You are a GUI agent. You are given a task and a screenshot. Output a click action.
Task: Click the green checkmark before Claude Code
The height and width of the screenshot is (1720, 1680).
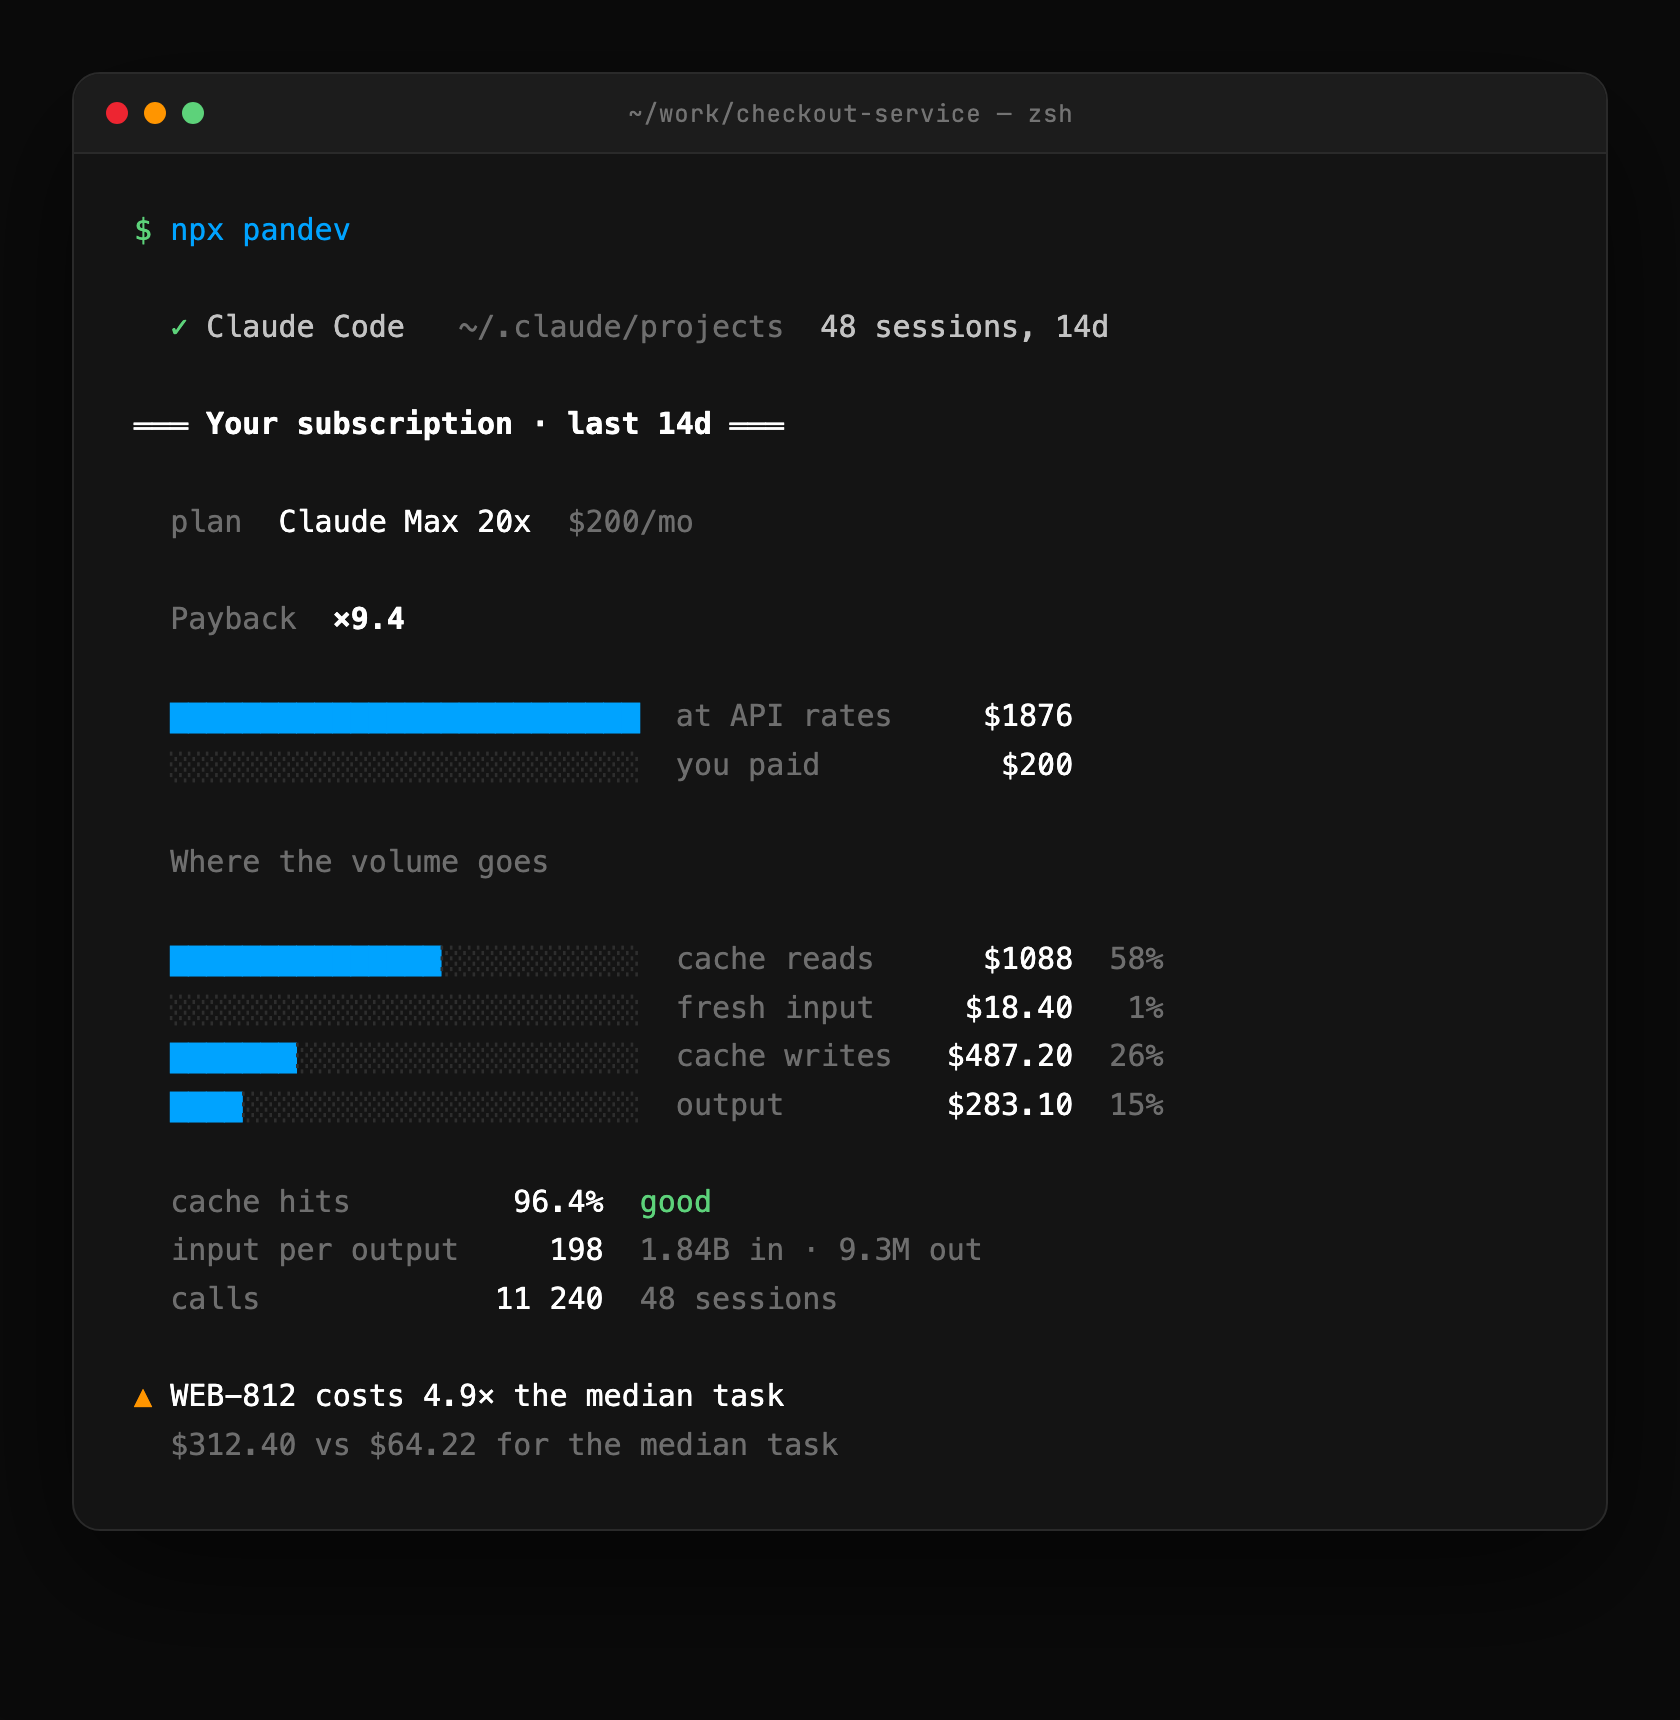179,327
